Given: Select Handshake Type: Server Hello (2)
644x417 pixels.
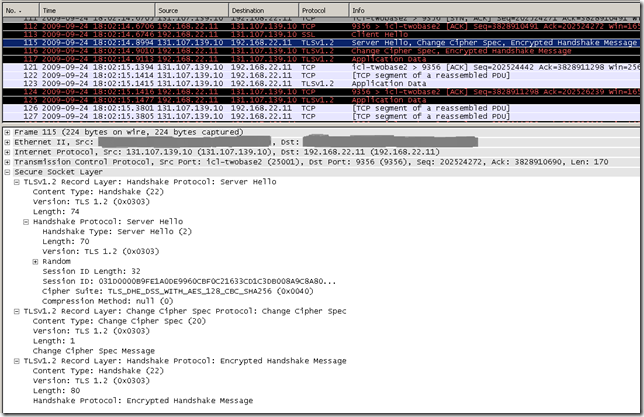Looking at the screenshot, I should [x=117, y=232].
